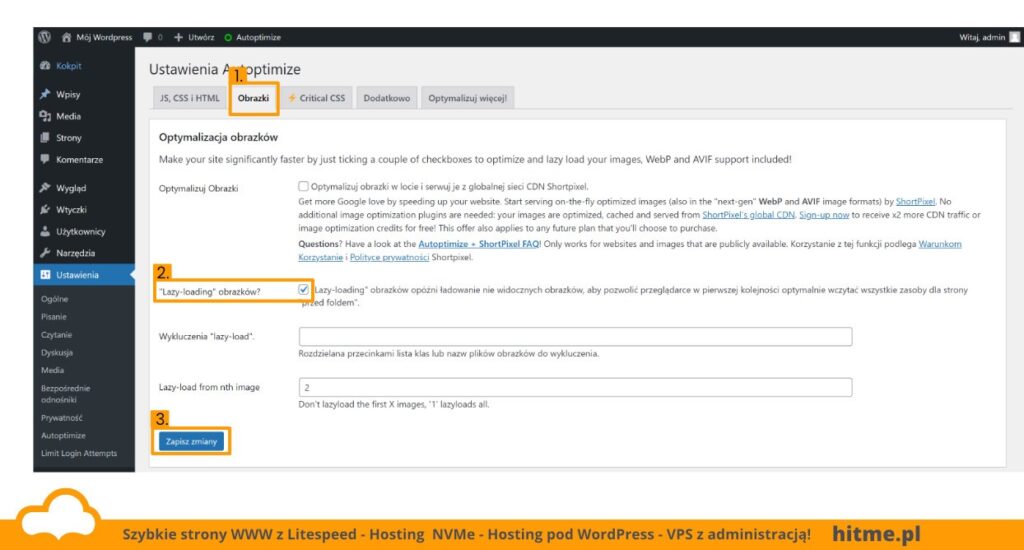Open the Mój Wordpress home icon
This screenshot has height=550, width=1024.
coord(66,37)
